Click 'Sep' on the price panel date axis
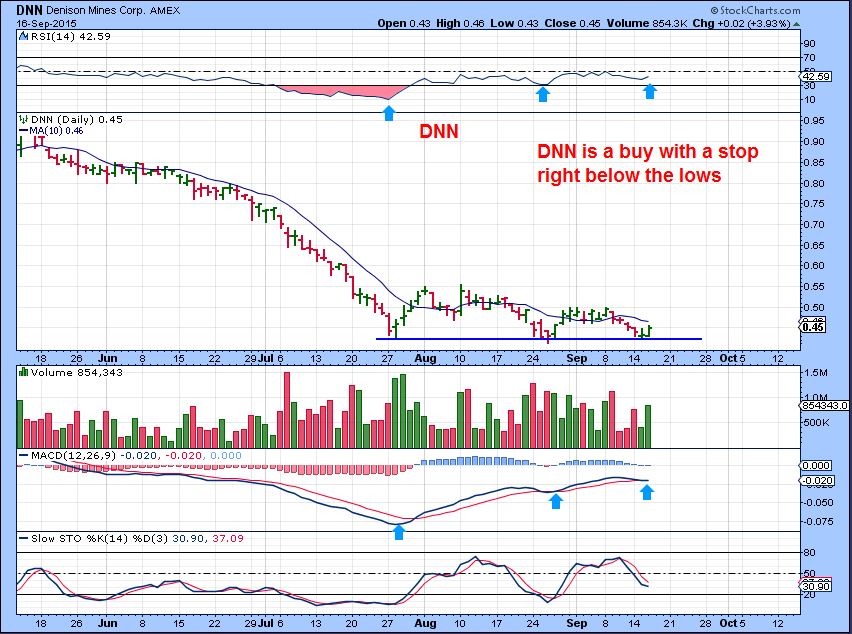 click(x=577, y=359)
